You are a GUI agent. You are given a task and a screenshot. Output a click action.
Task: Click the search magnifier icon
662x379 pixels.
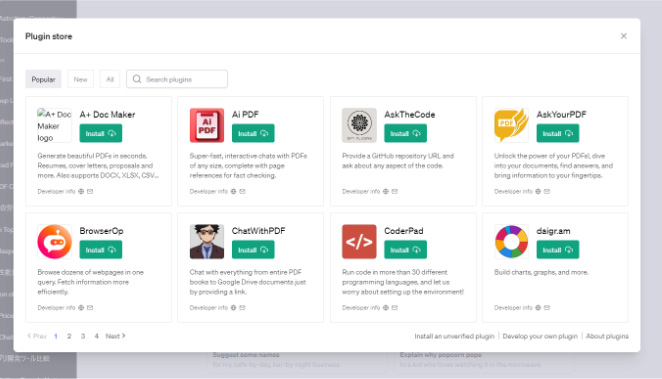point(137,79)
